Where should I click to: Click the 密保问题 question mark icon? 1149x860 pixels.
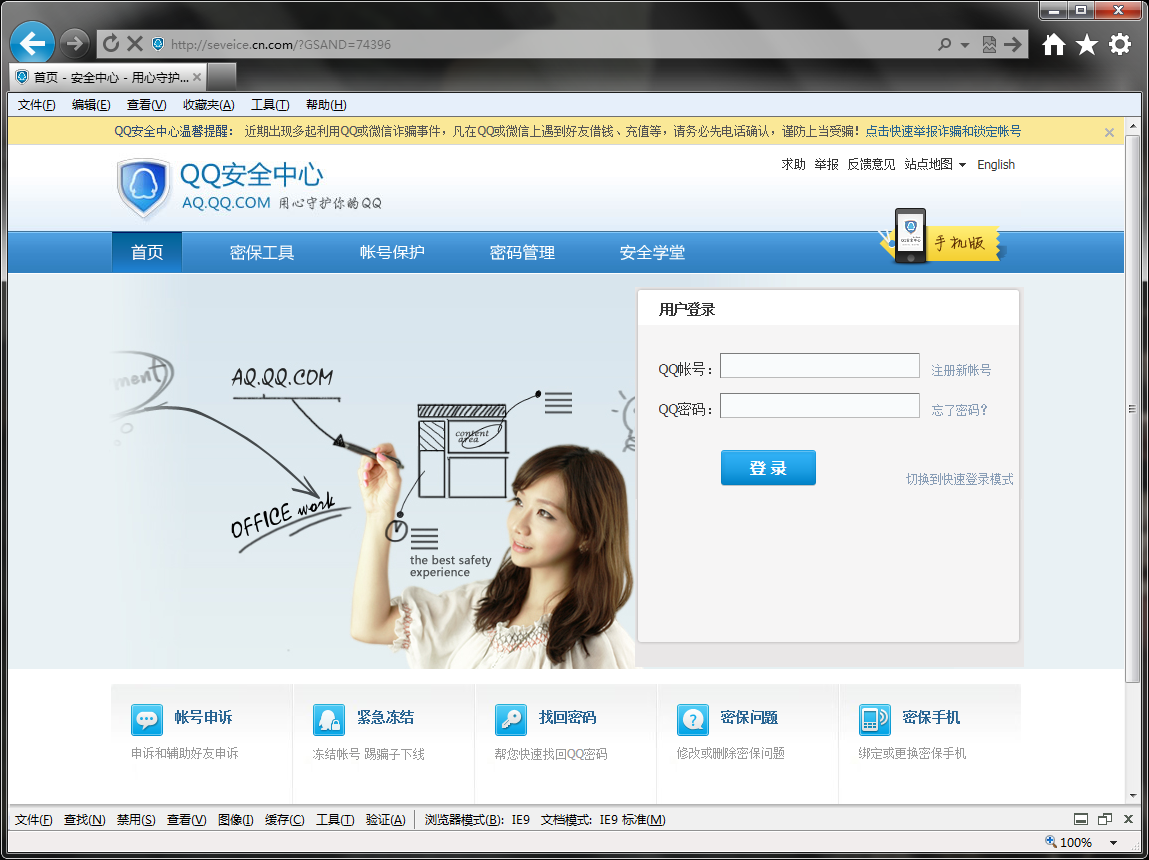tap(692, 719)
